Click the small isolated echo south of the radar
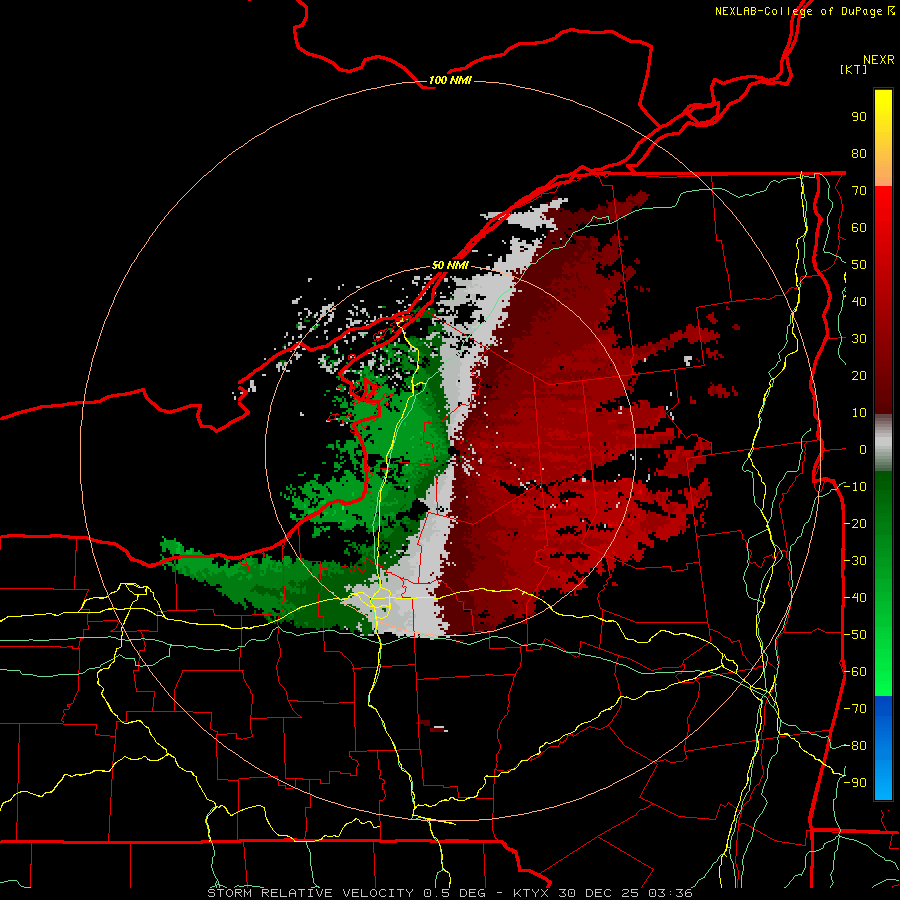This screenshot has height=900, width=900. 434,727
